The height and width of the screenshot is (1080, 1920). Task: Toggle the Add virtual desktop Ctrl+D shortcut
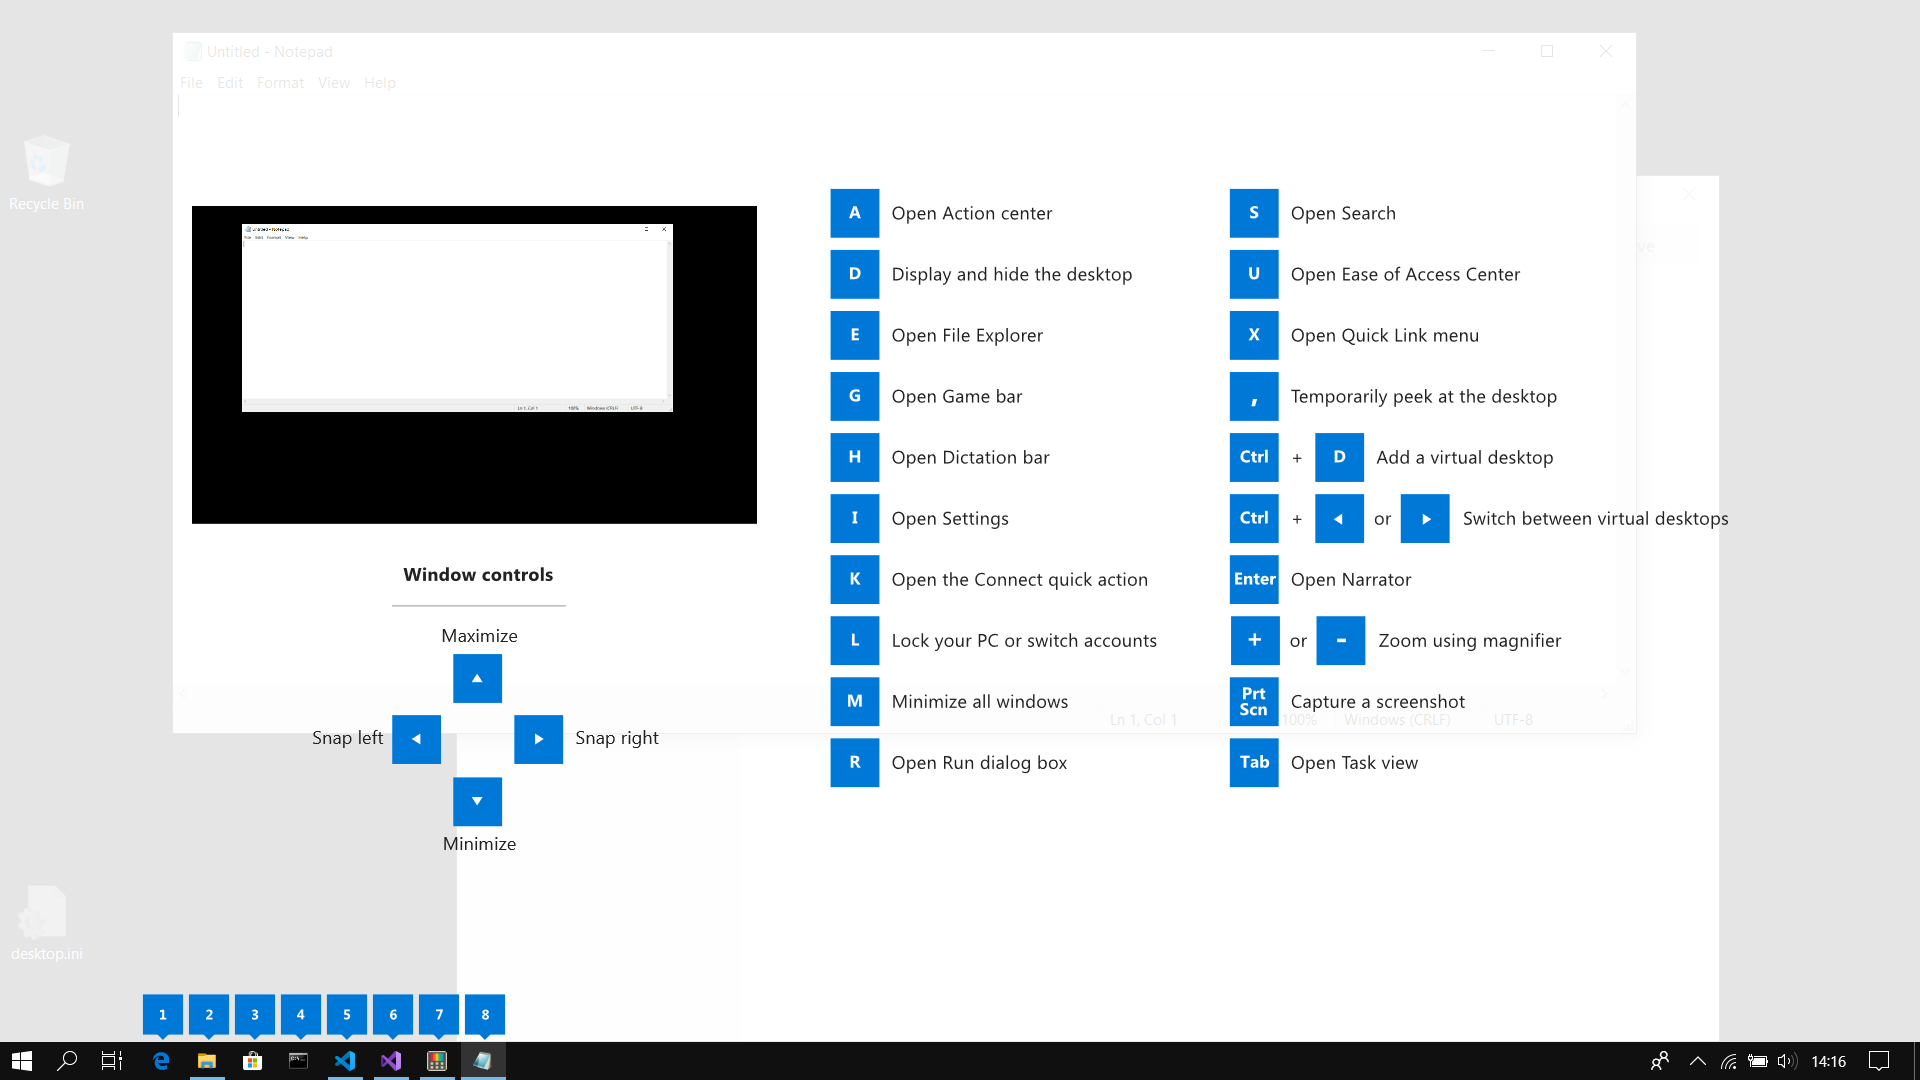pyautogui.click(x=1340, y=456)
